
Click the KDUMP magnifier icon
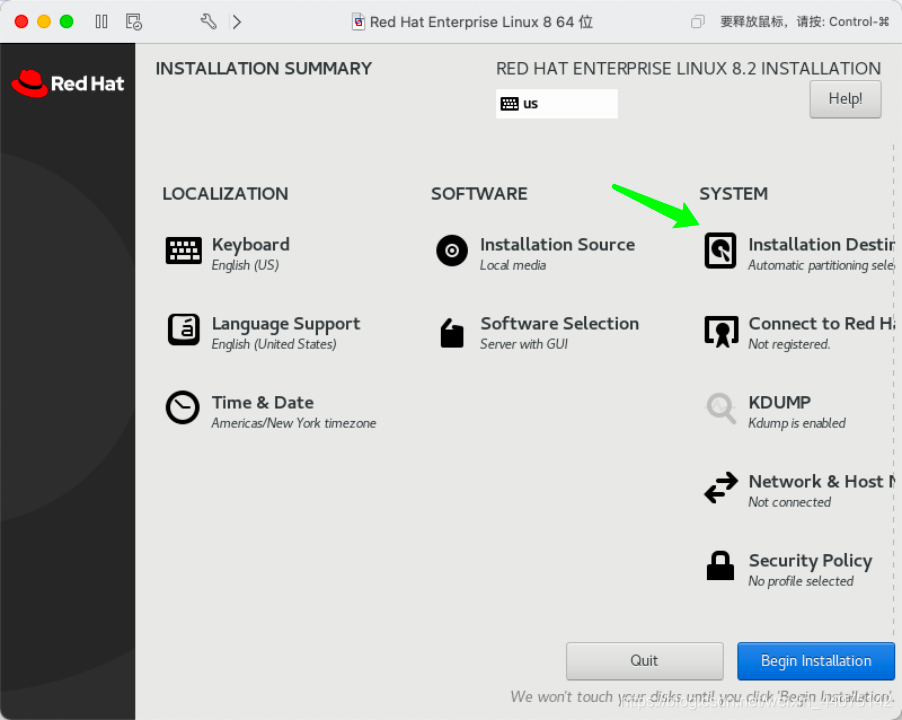721,408
